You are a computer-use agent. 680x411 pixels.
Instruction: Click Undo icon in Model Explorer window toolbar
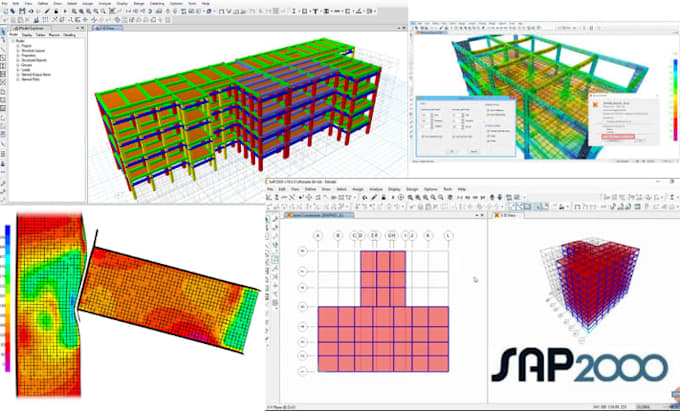pos(31,11)
